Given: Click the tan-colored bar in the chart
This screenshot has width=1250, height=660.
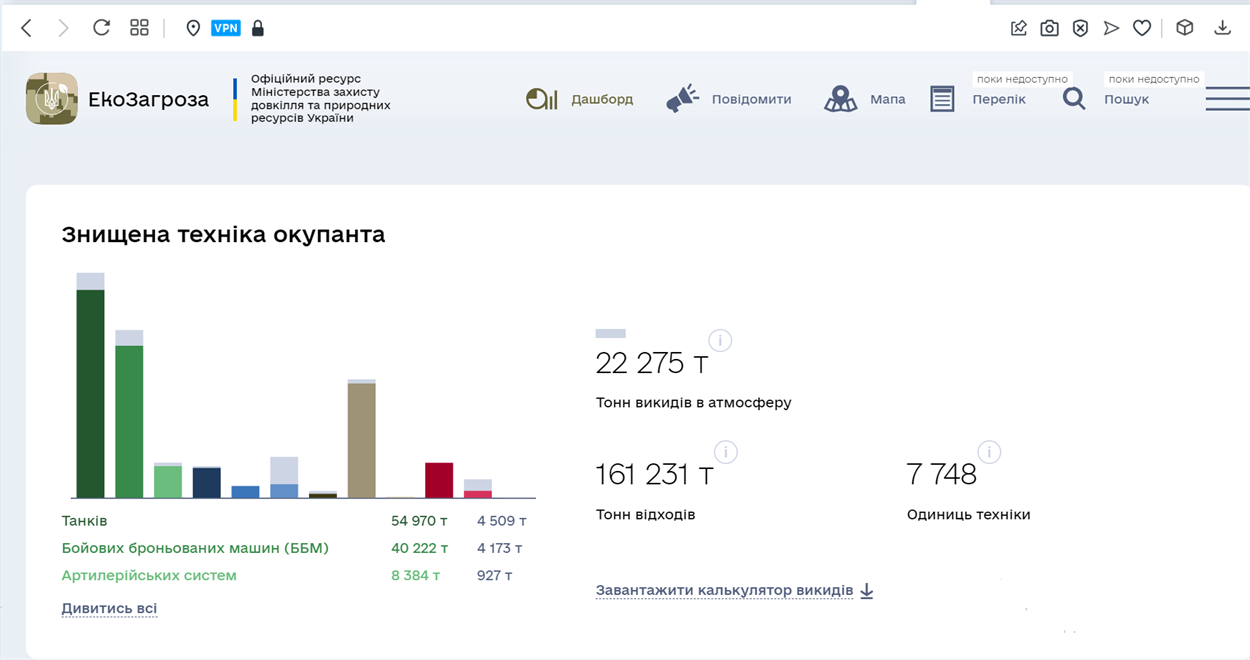Looking at the screenshot, I should (x=361, y=440).
